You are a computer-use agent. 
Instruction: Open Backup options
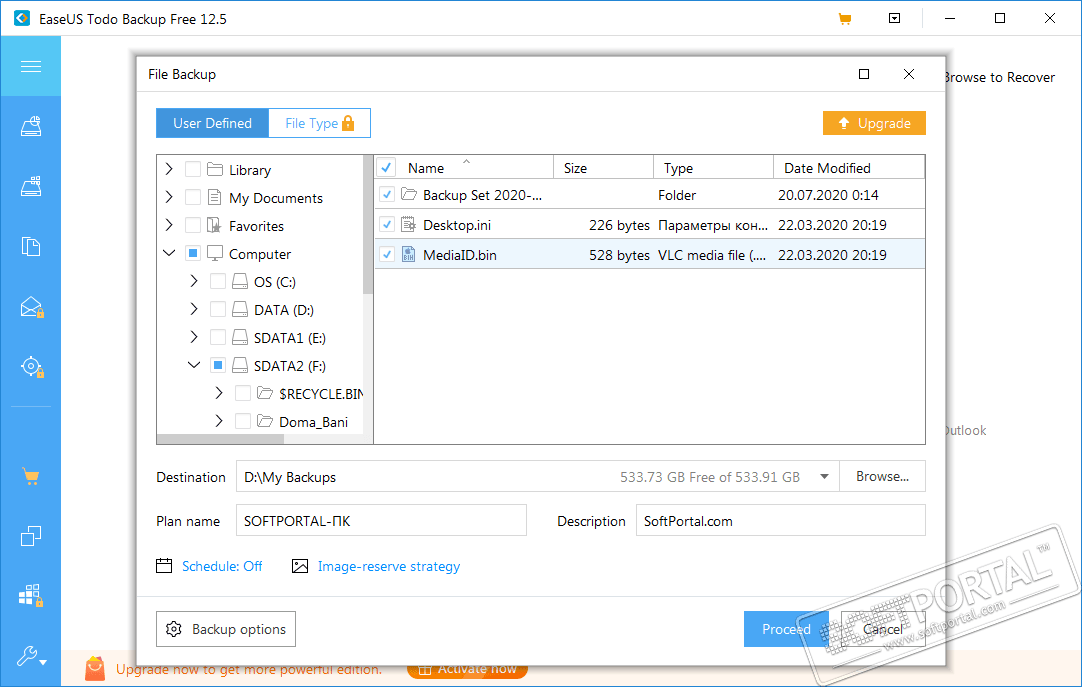226,629
